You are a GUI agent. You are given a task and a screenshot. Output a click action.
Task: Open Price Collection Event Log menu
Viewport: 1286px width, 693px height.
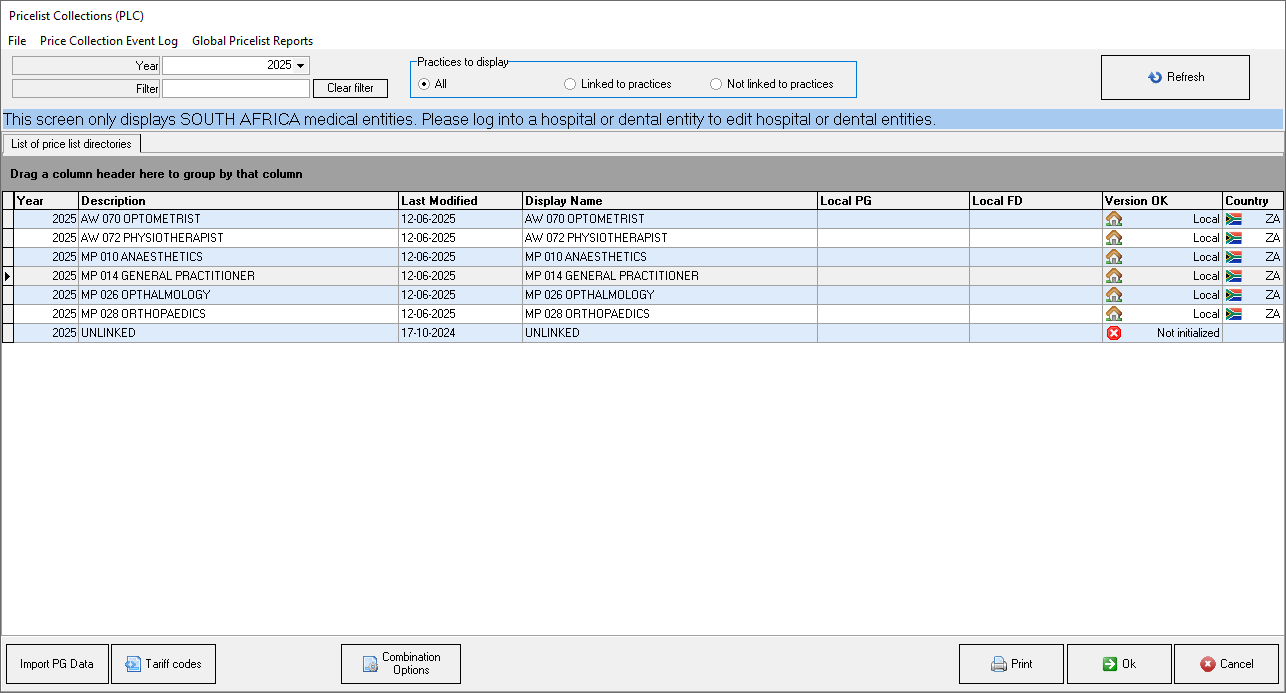tap(109, 41)
